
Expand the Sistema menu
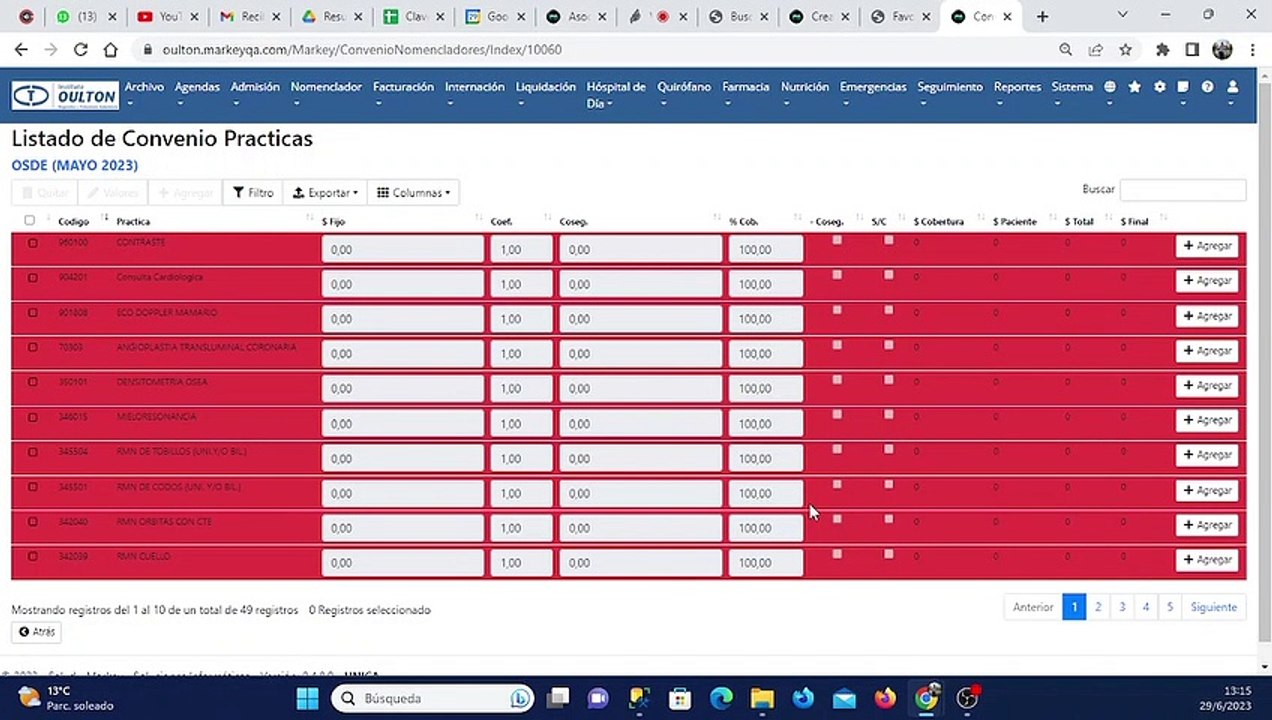tap(1072, 93)
